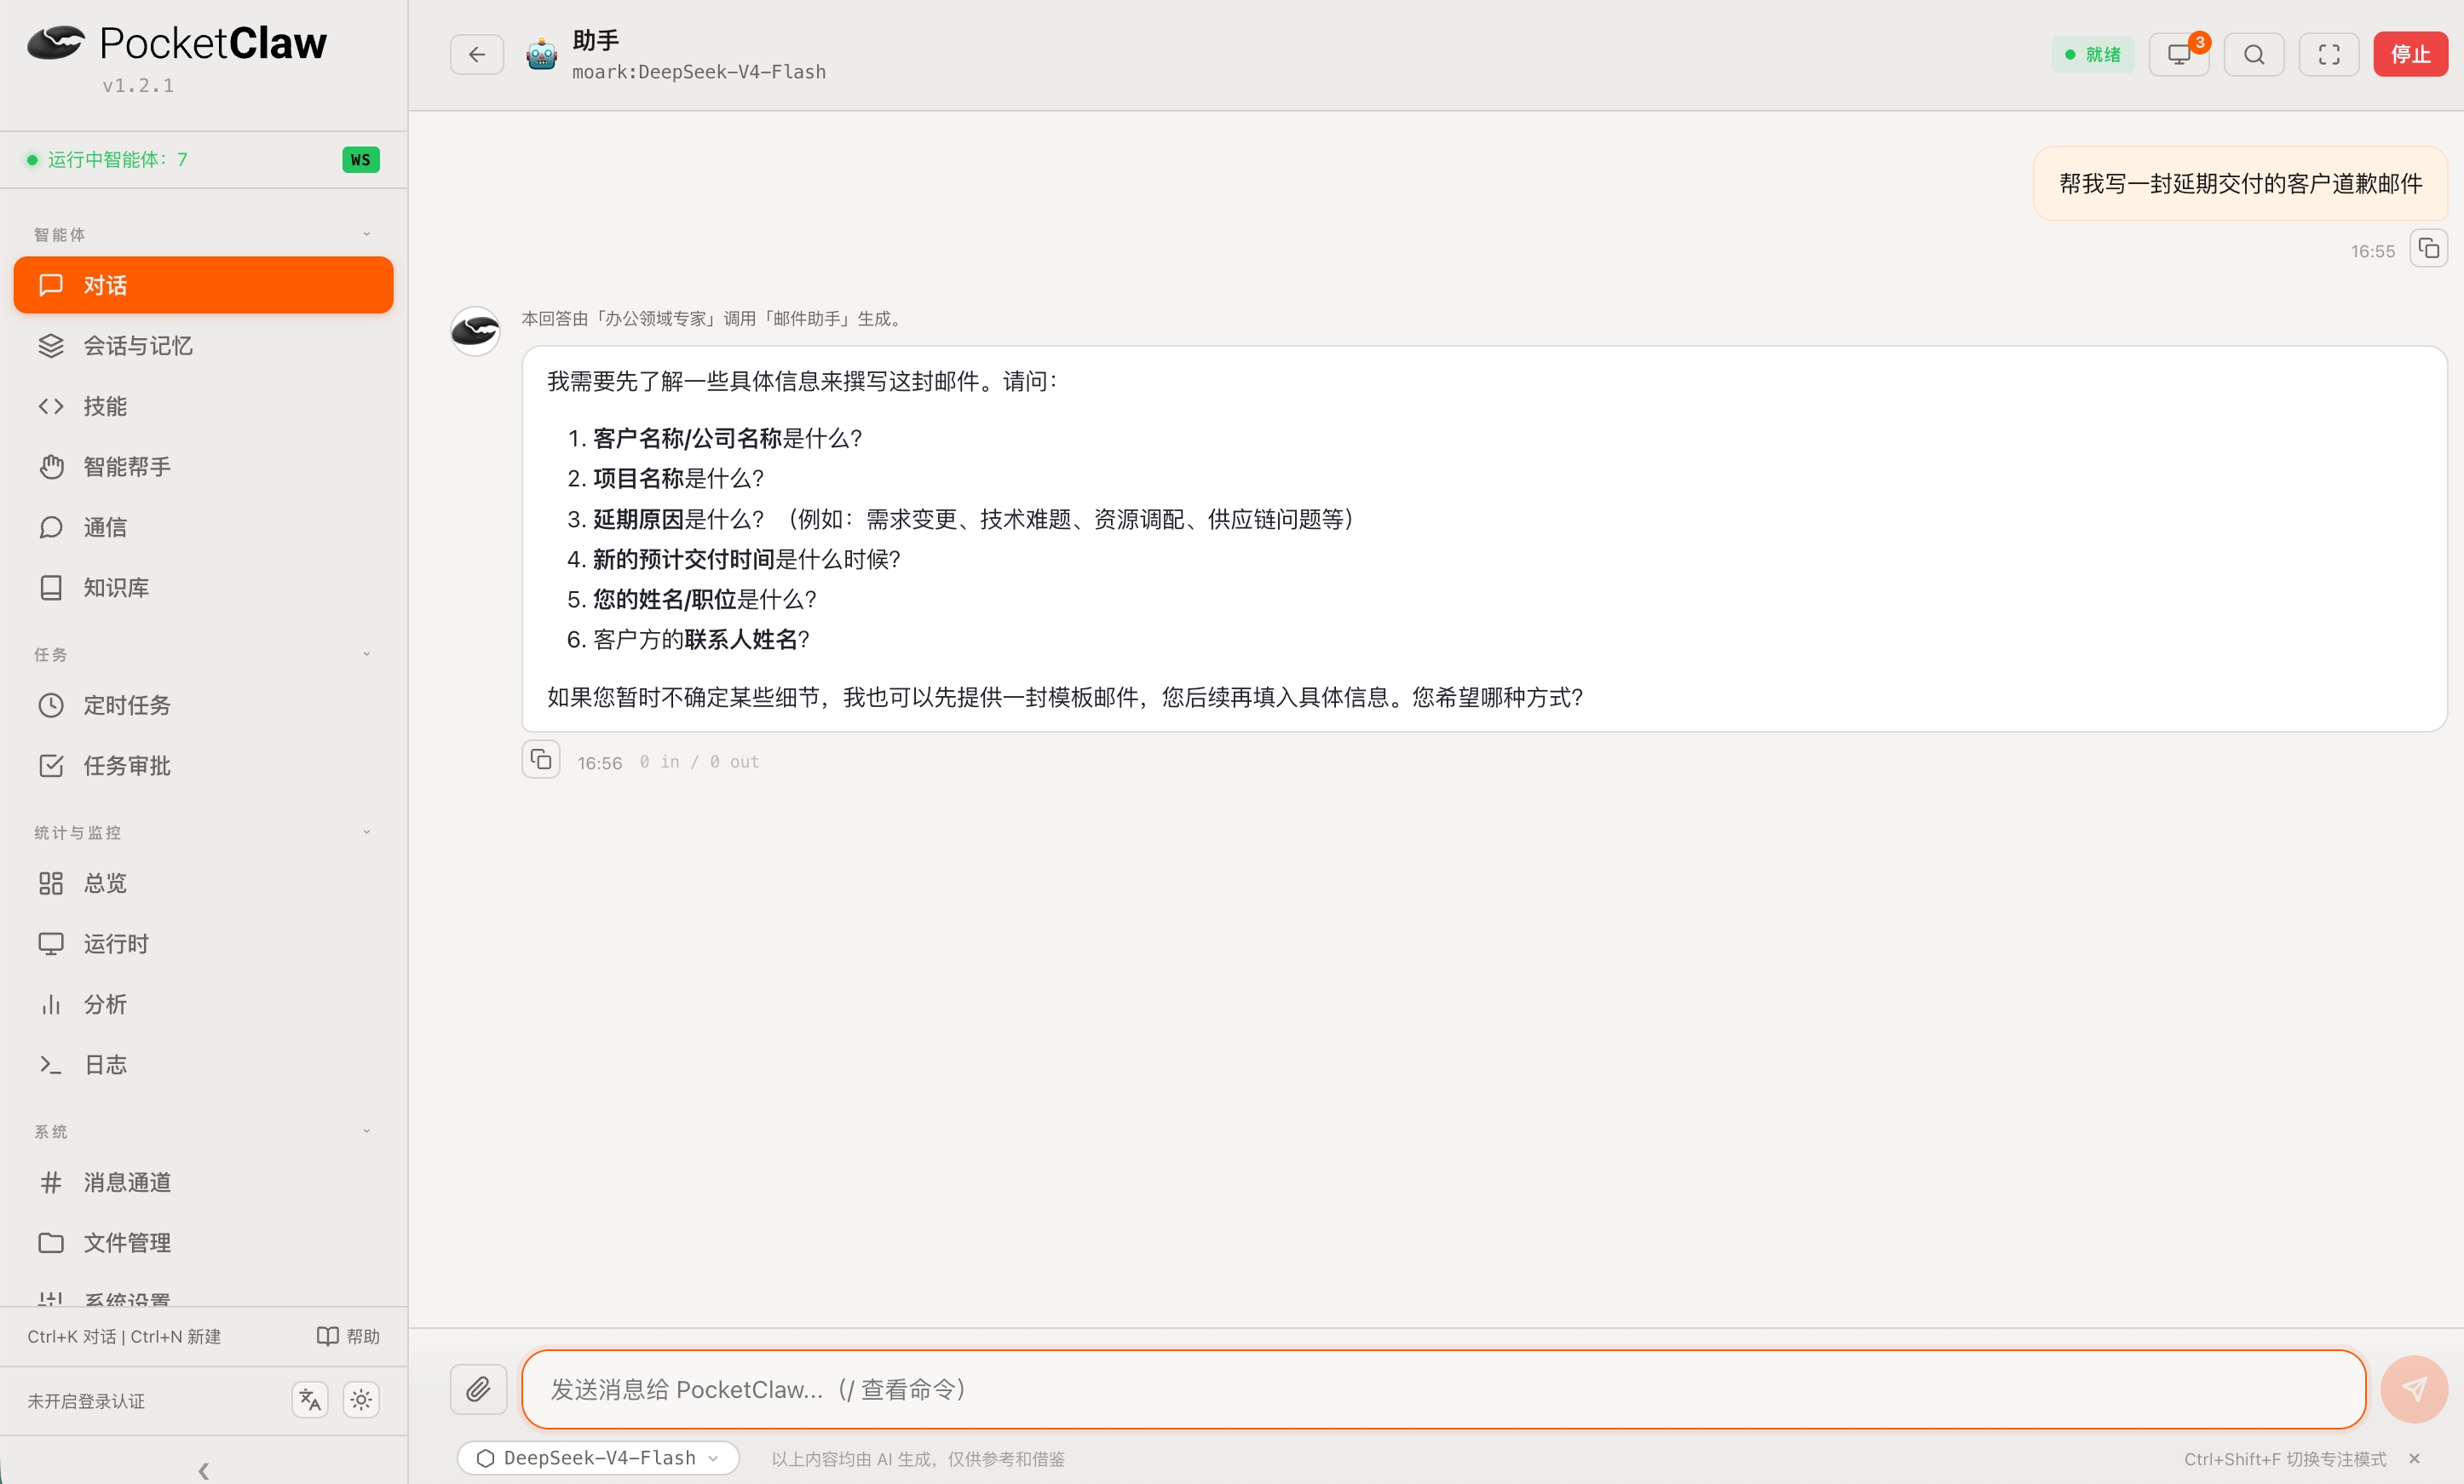
Task: Open 总览 in the sidebar
Action: 203,883
